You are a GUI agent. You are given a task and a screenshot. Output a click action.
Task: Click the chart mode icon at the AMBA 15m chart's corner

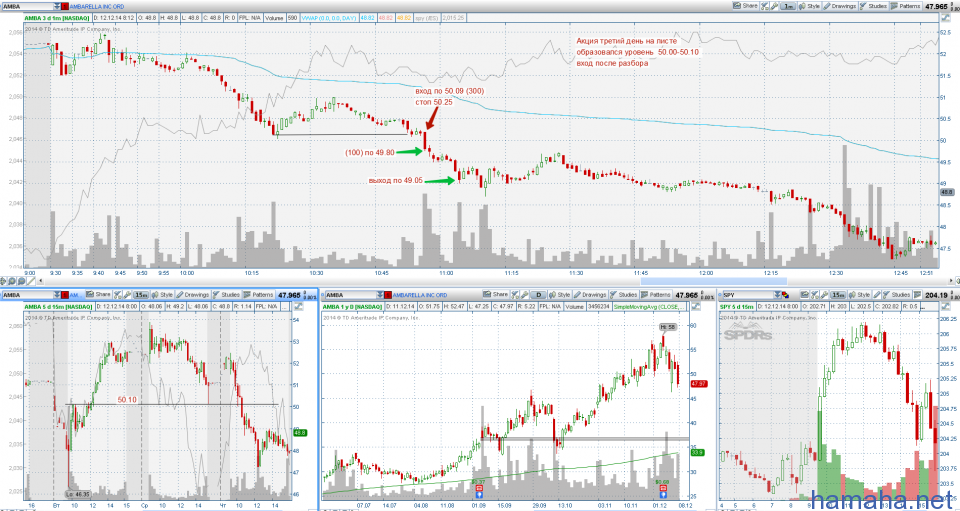299,306
